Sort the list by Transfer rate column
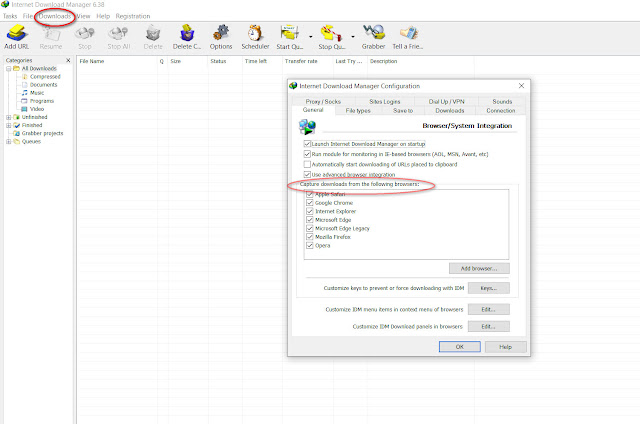This screenshot has width=640, height=424. pos(307,61)
